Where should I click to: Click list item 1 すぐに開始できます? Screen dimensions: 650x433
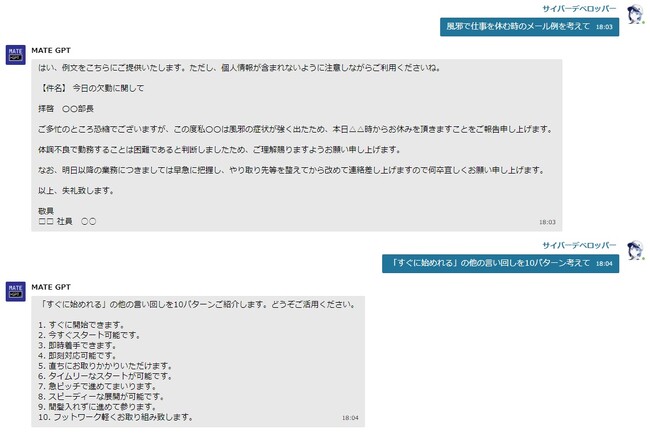81,325
